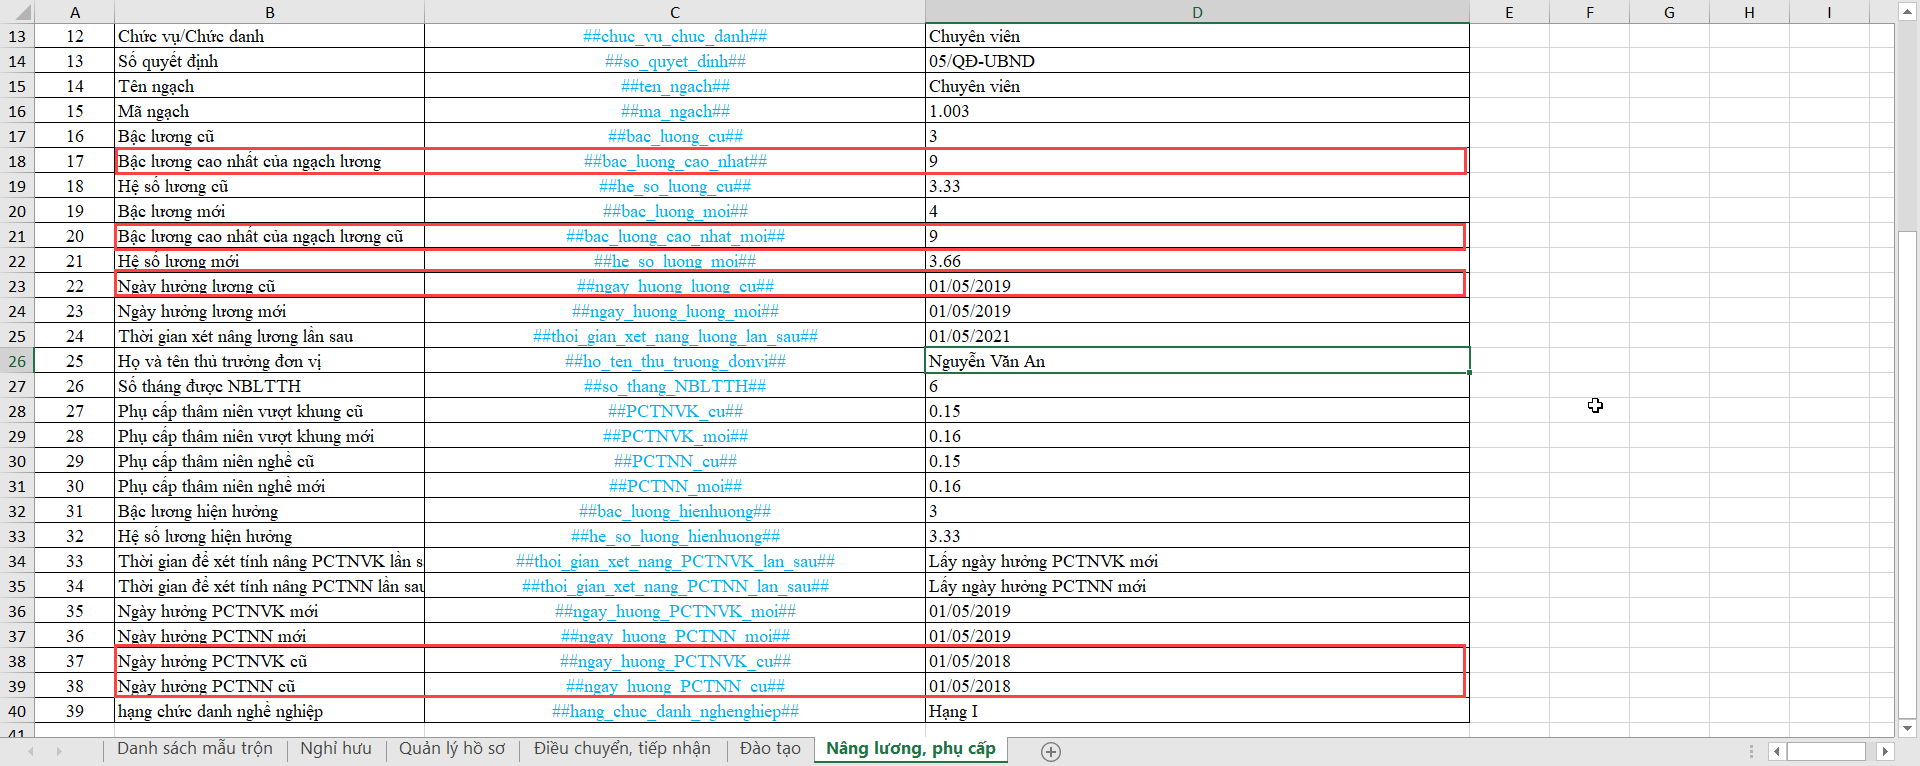
Task: Select row 26 header
Action: click(x=17, y=361)
